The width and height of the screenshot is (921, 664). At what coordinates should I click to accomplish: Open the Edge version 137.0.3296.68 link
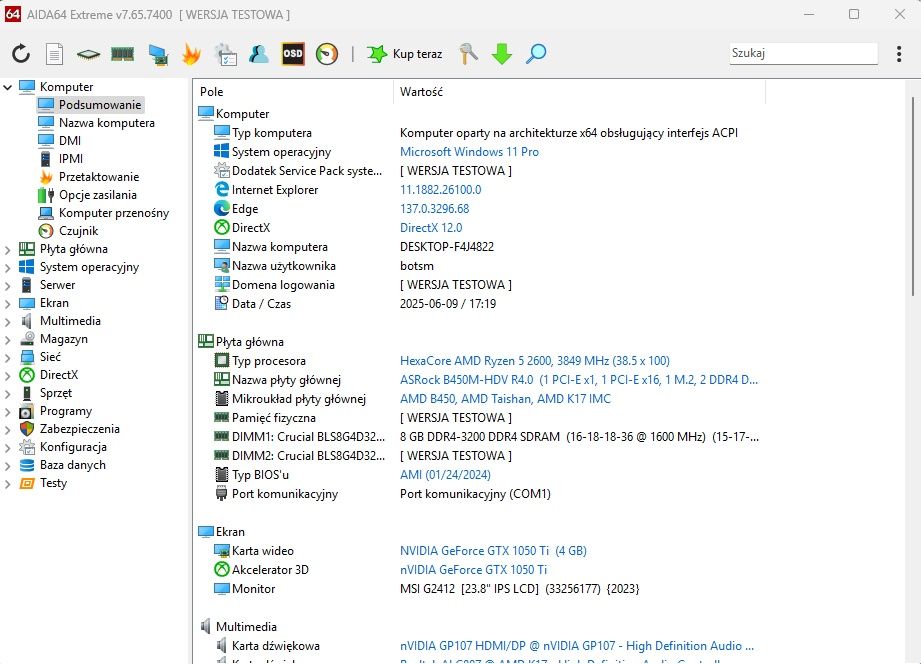coord(435,209)
